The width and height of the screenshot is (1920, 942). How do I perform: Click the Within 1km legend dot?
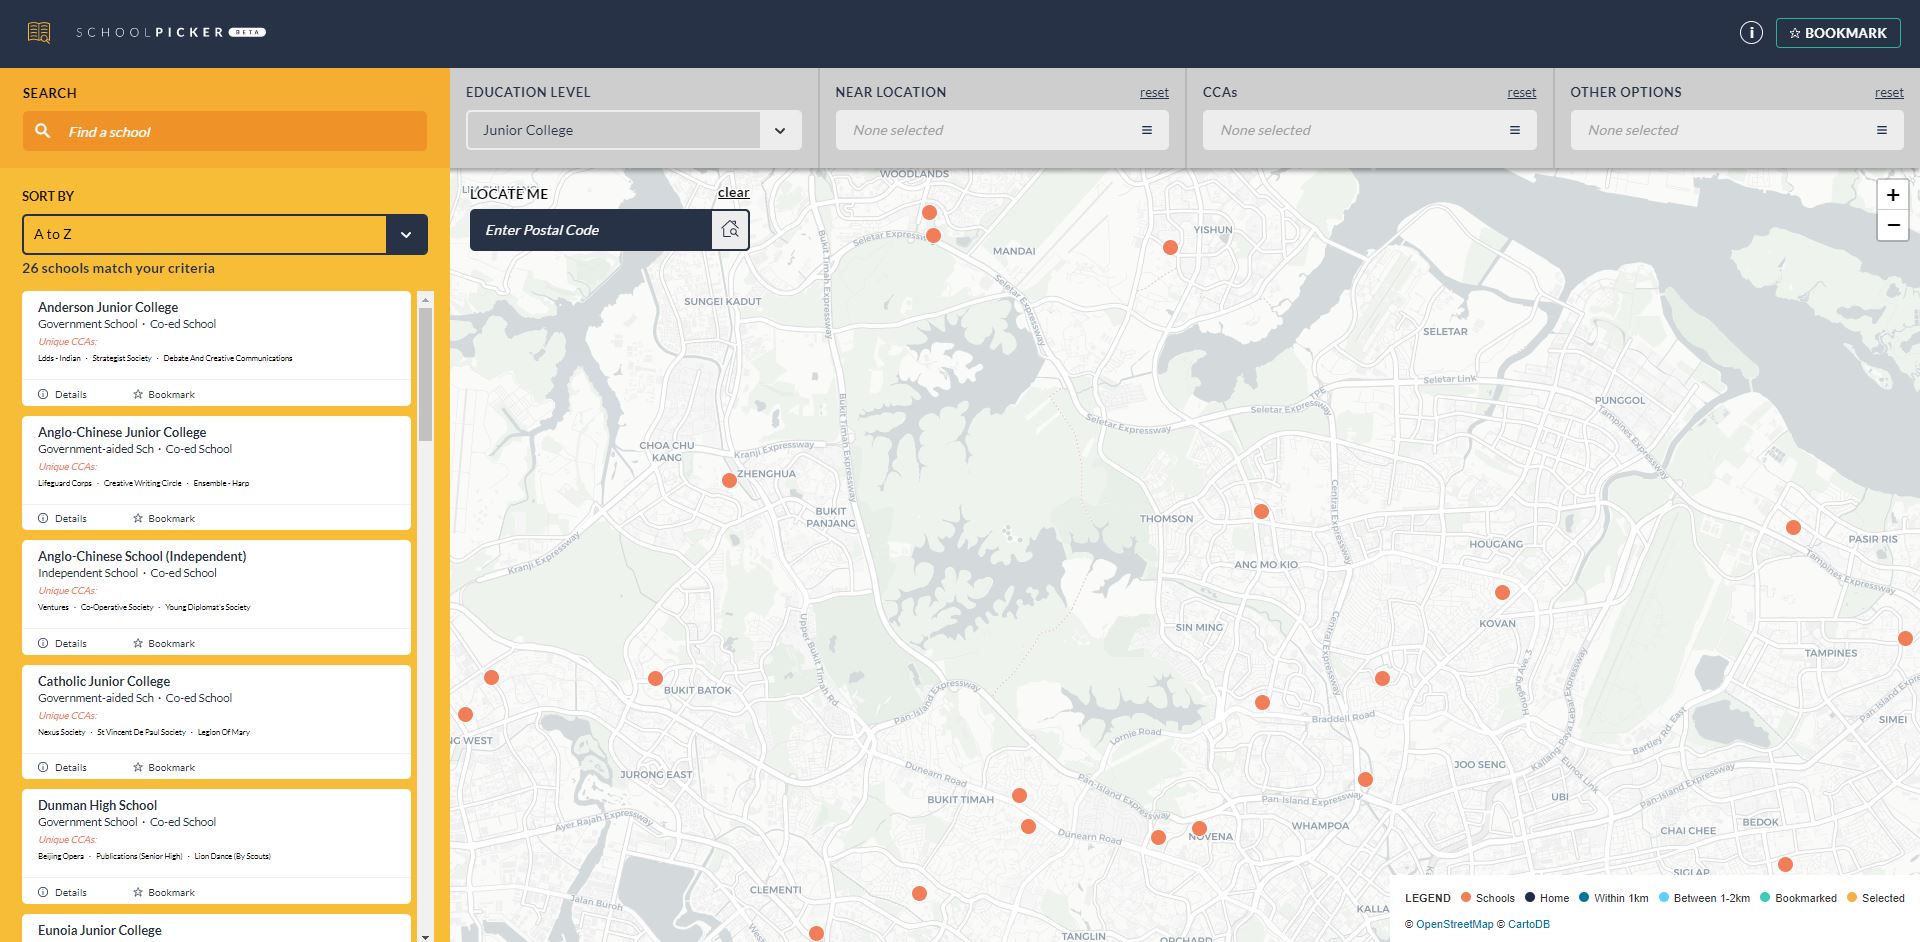1584,897
